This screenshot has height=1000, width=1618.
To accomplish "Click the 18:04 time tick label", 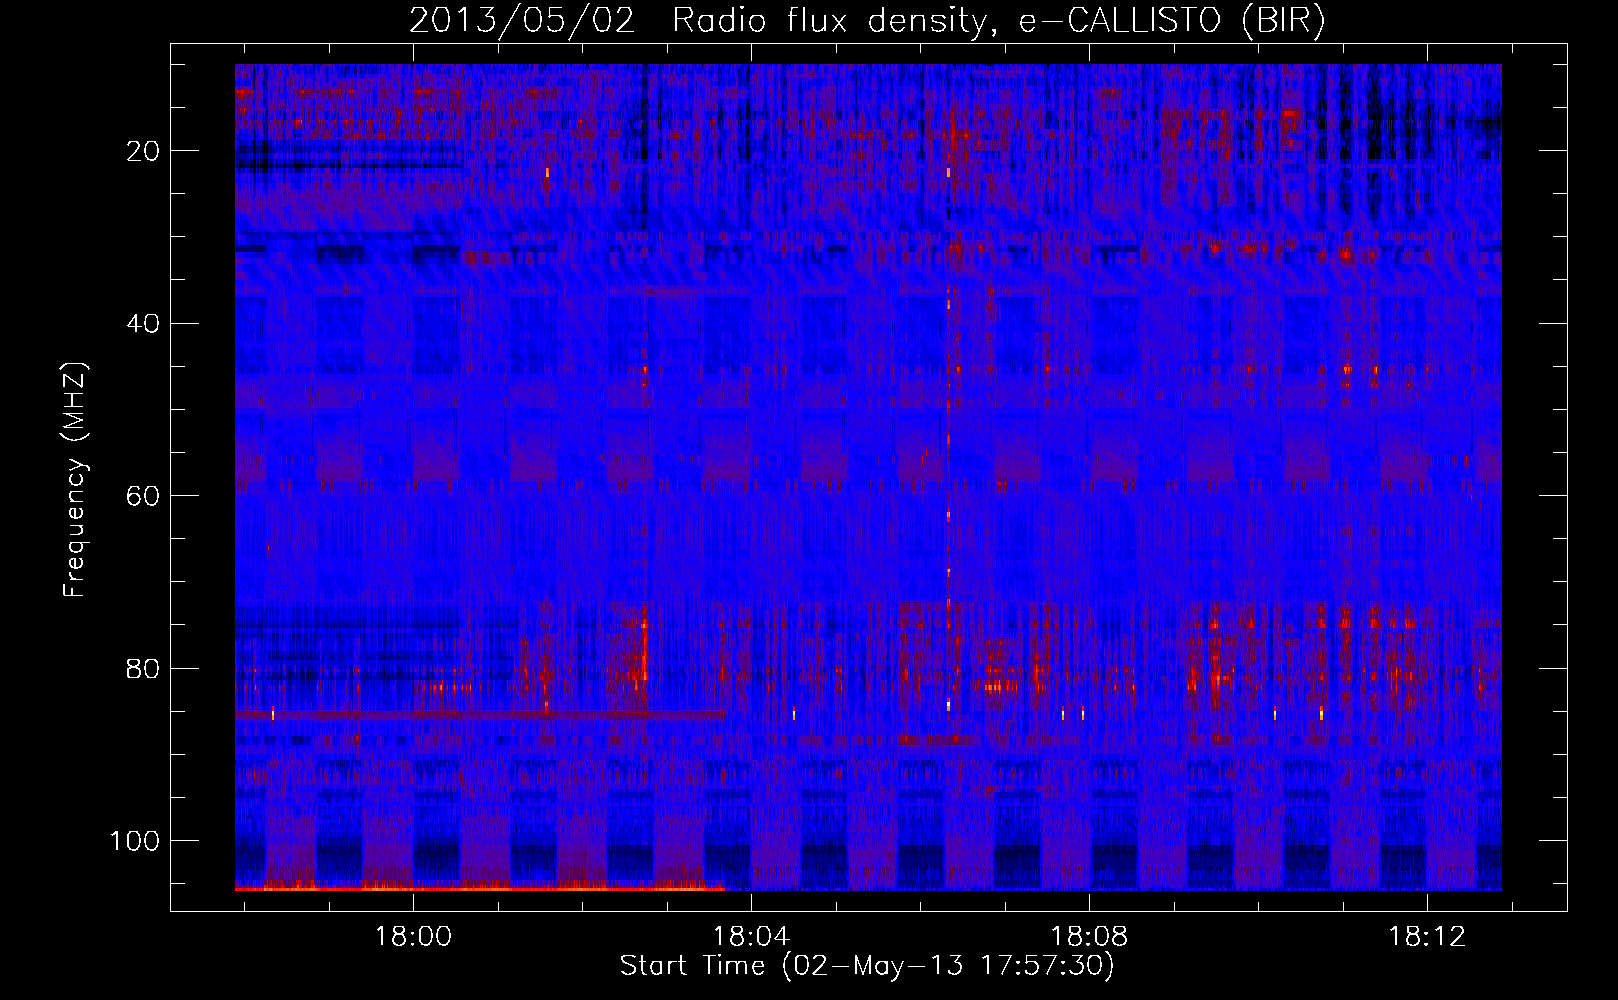I will pyautogui.click(x=751, y=937).
